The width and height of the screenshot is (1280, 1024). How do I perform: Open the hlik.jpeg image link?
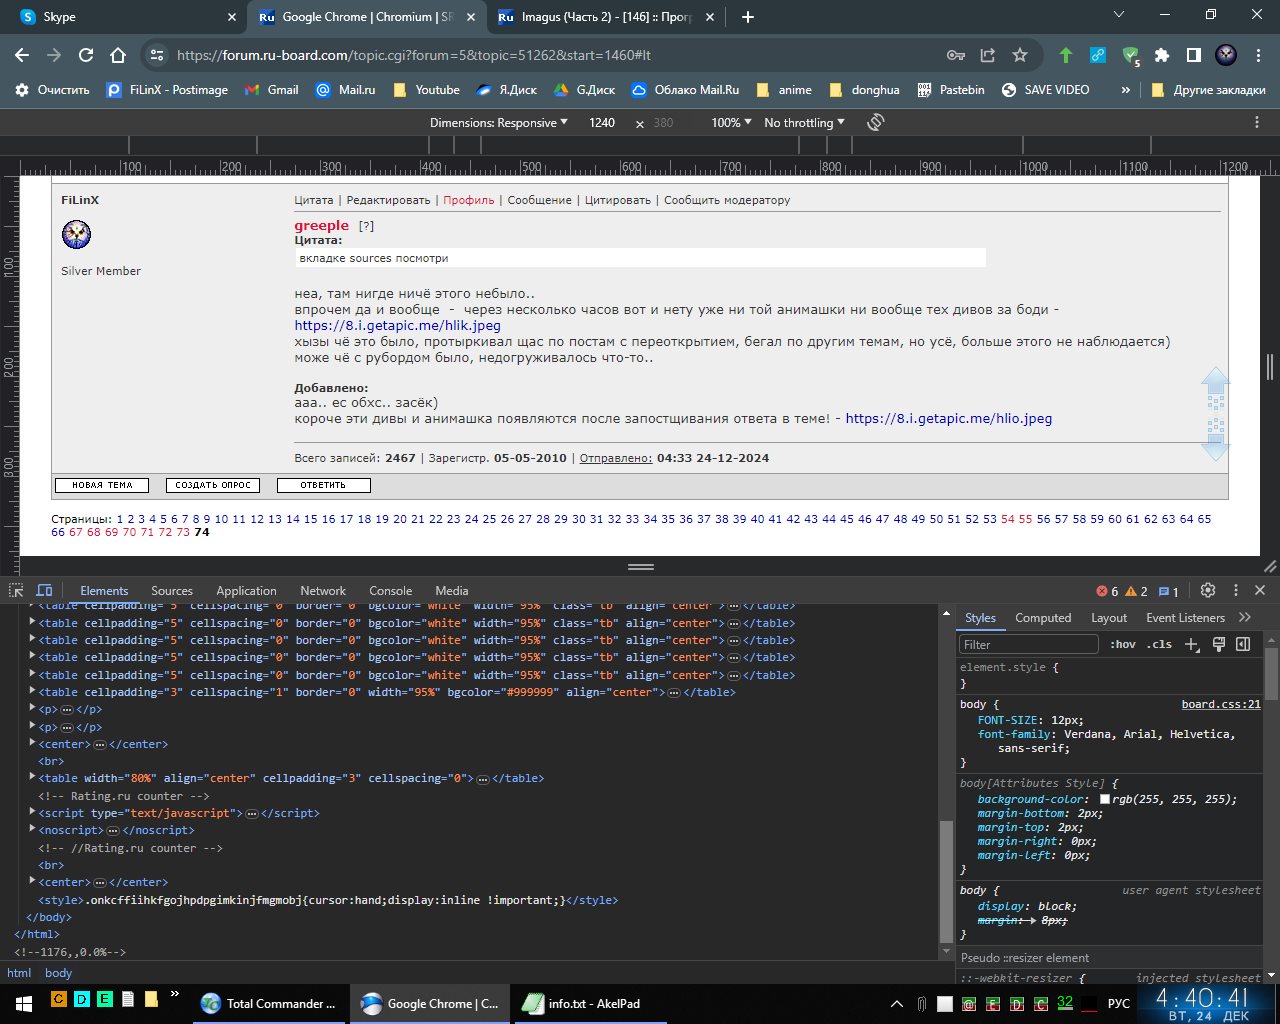tap(397, 326)
